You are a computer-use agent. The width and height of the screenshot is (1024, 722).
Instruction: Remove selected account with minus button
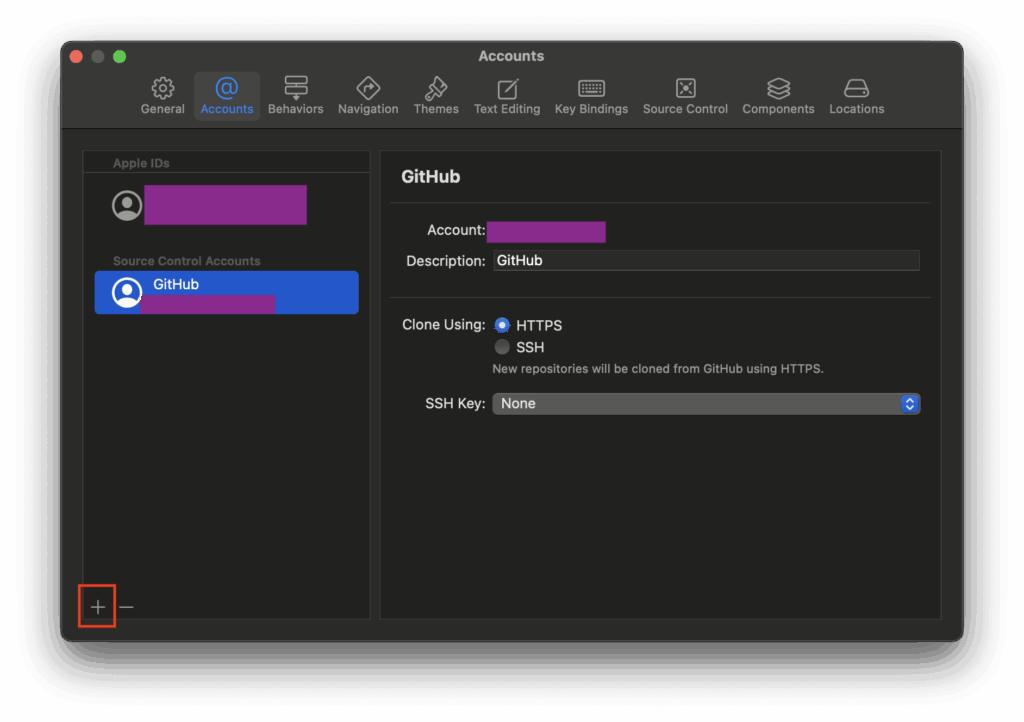[127, 607]
